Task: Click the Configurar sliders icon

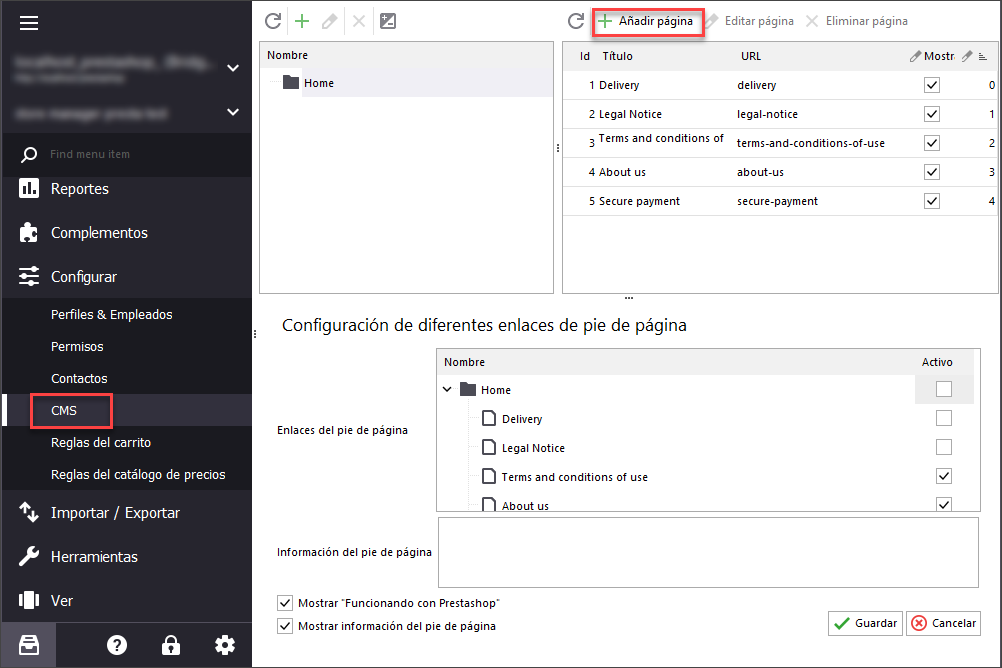Action: point(29,277)
